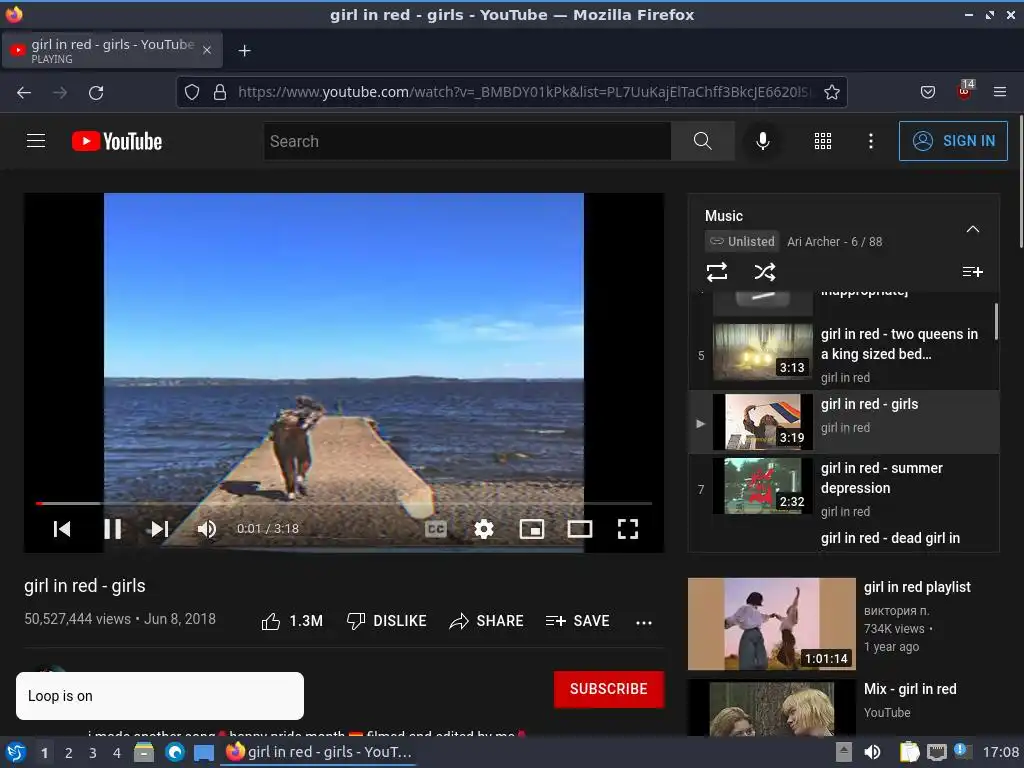
Task: Open 'girl in red playlist' recommended video
Action: pos(843,624)
